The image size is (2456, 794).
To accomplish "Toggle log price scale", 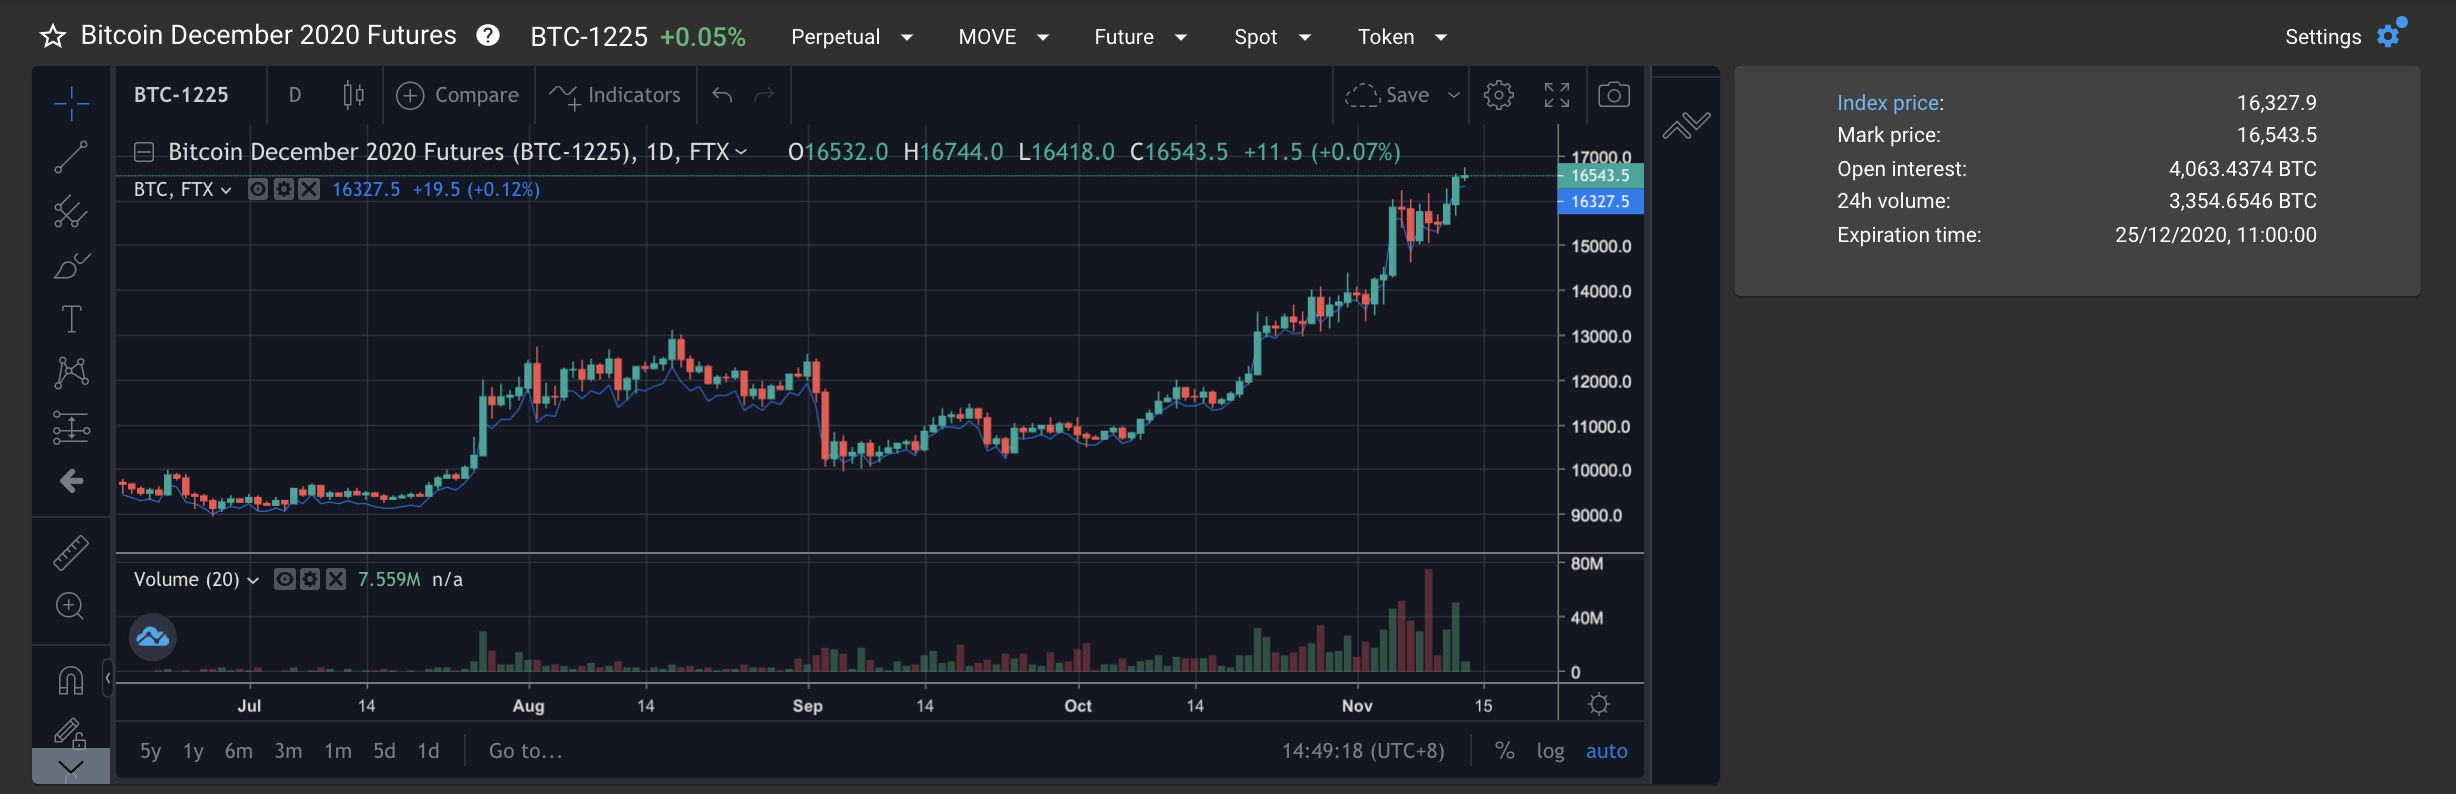I will point(1550,751).
